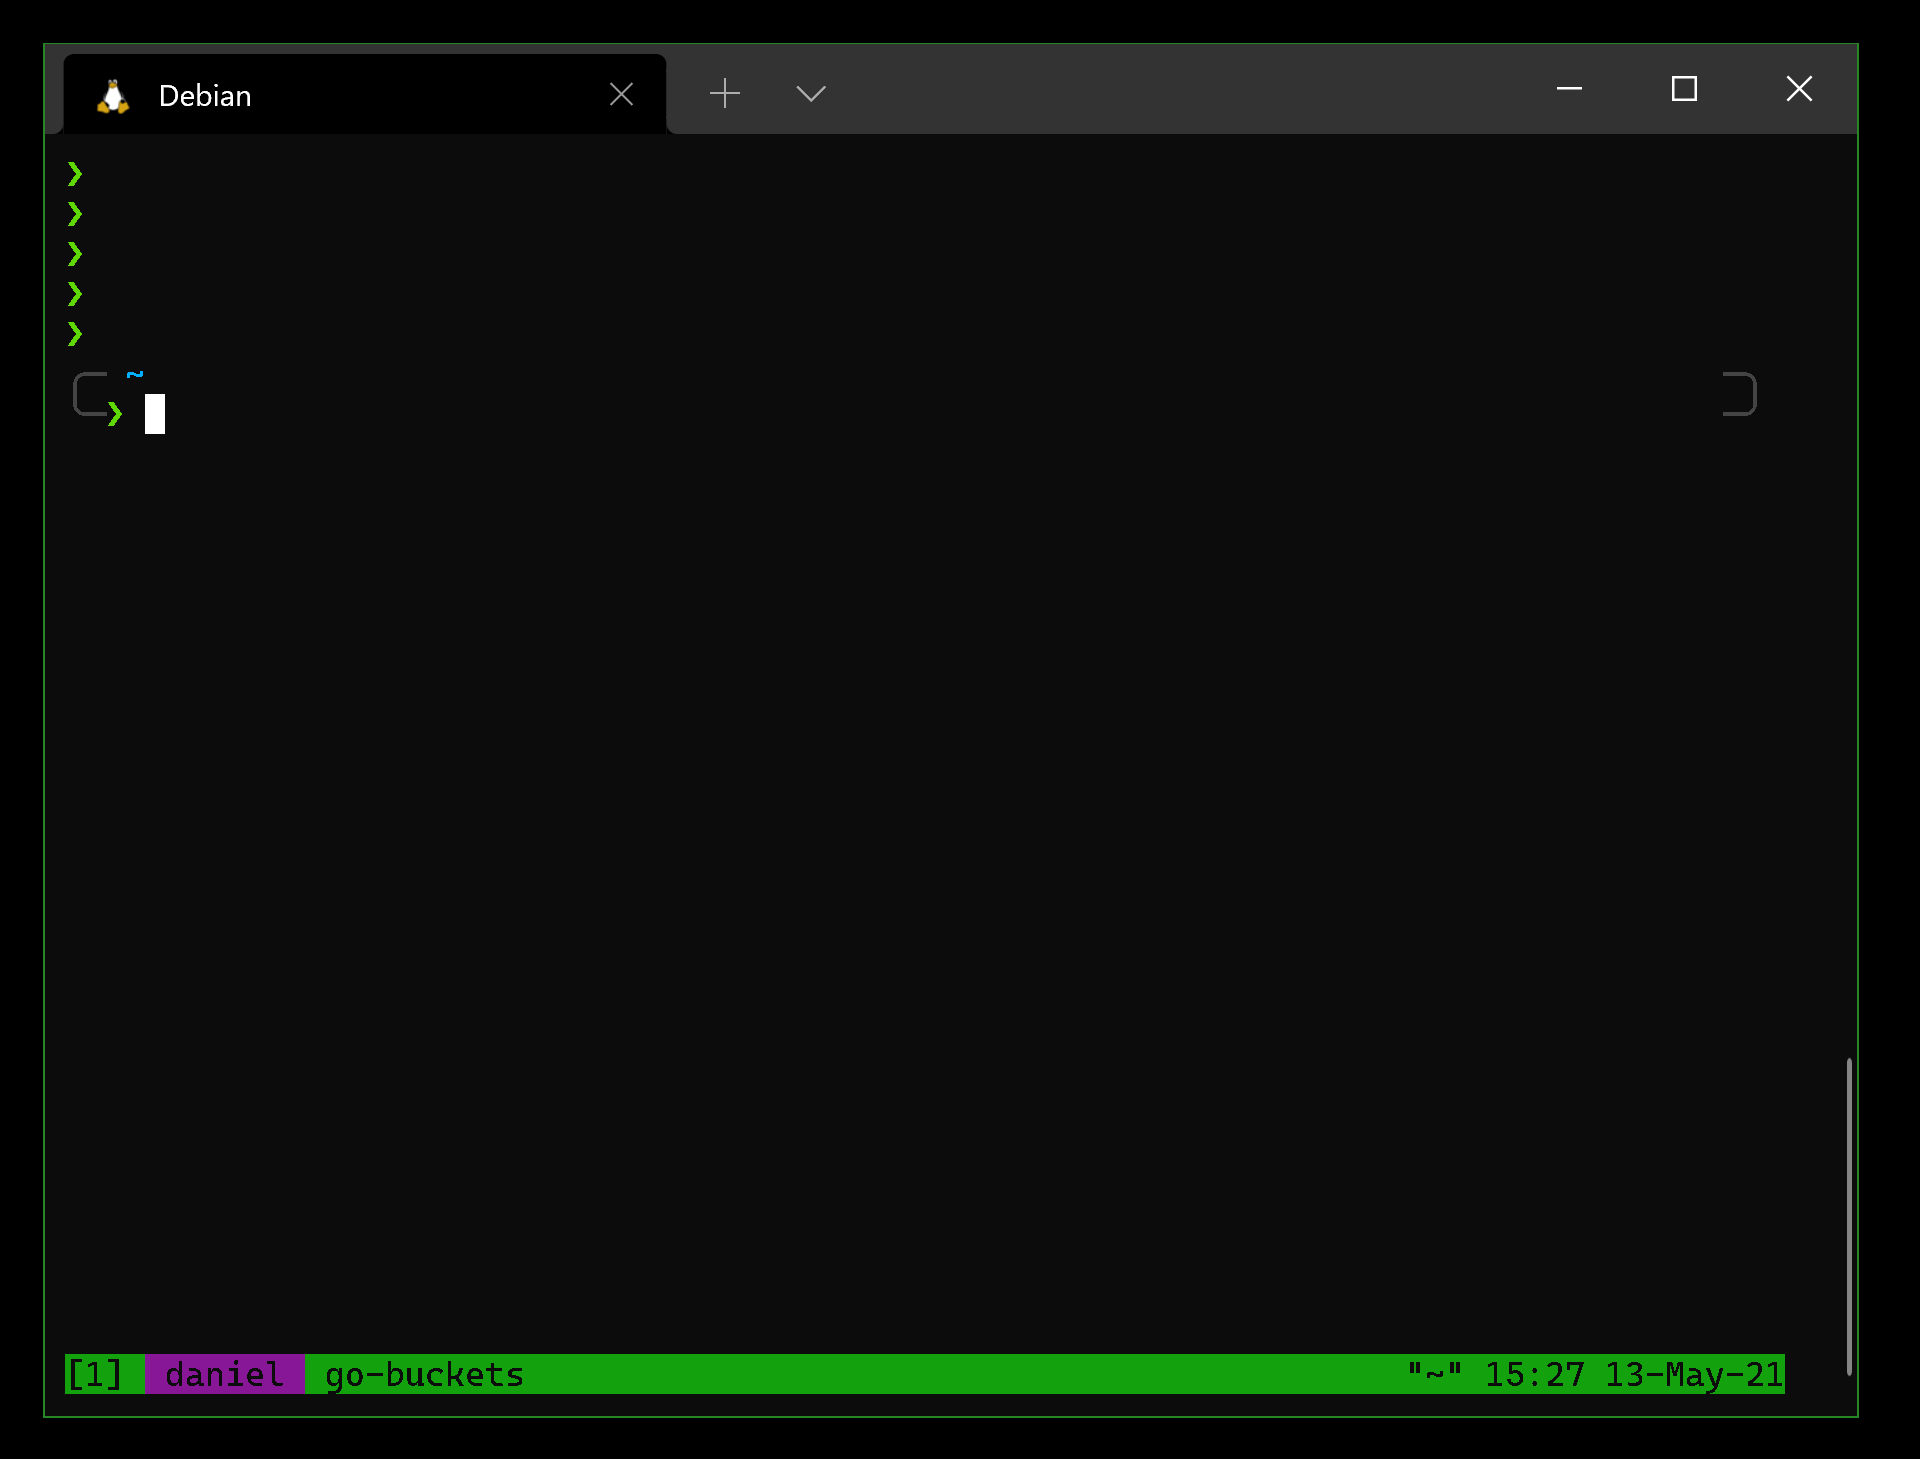Viewport: 1920px width, 1459px height.
Task: Click the maximize icon in the title bar
Action: click(1685, 89)
